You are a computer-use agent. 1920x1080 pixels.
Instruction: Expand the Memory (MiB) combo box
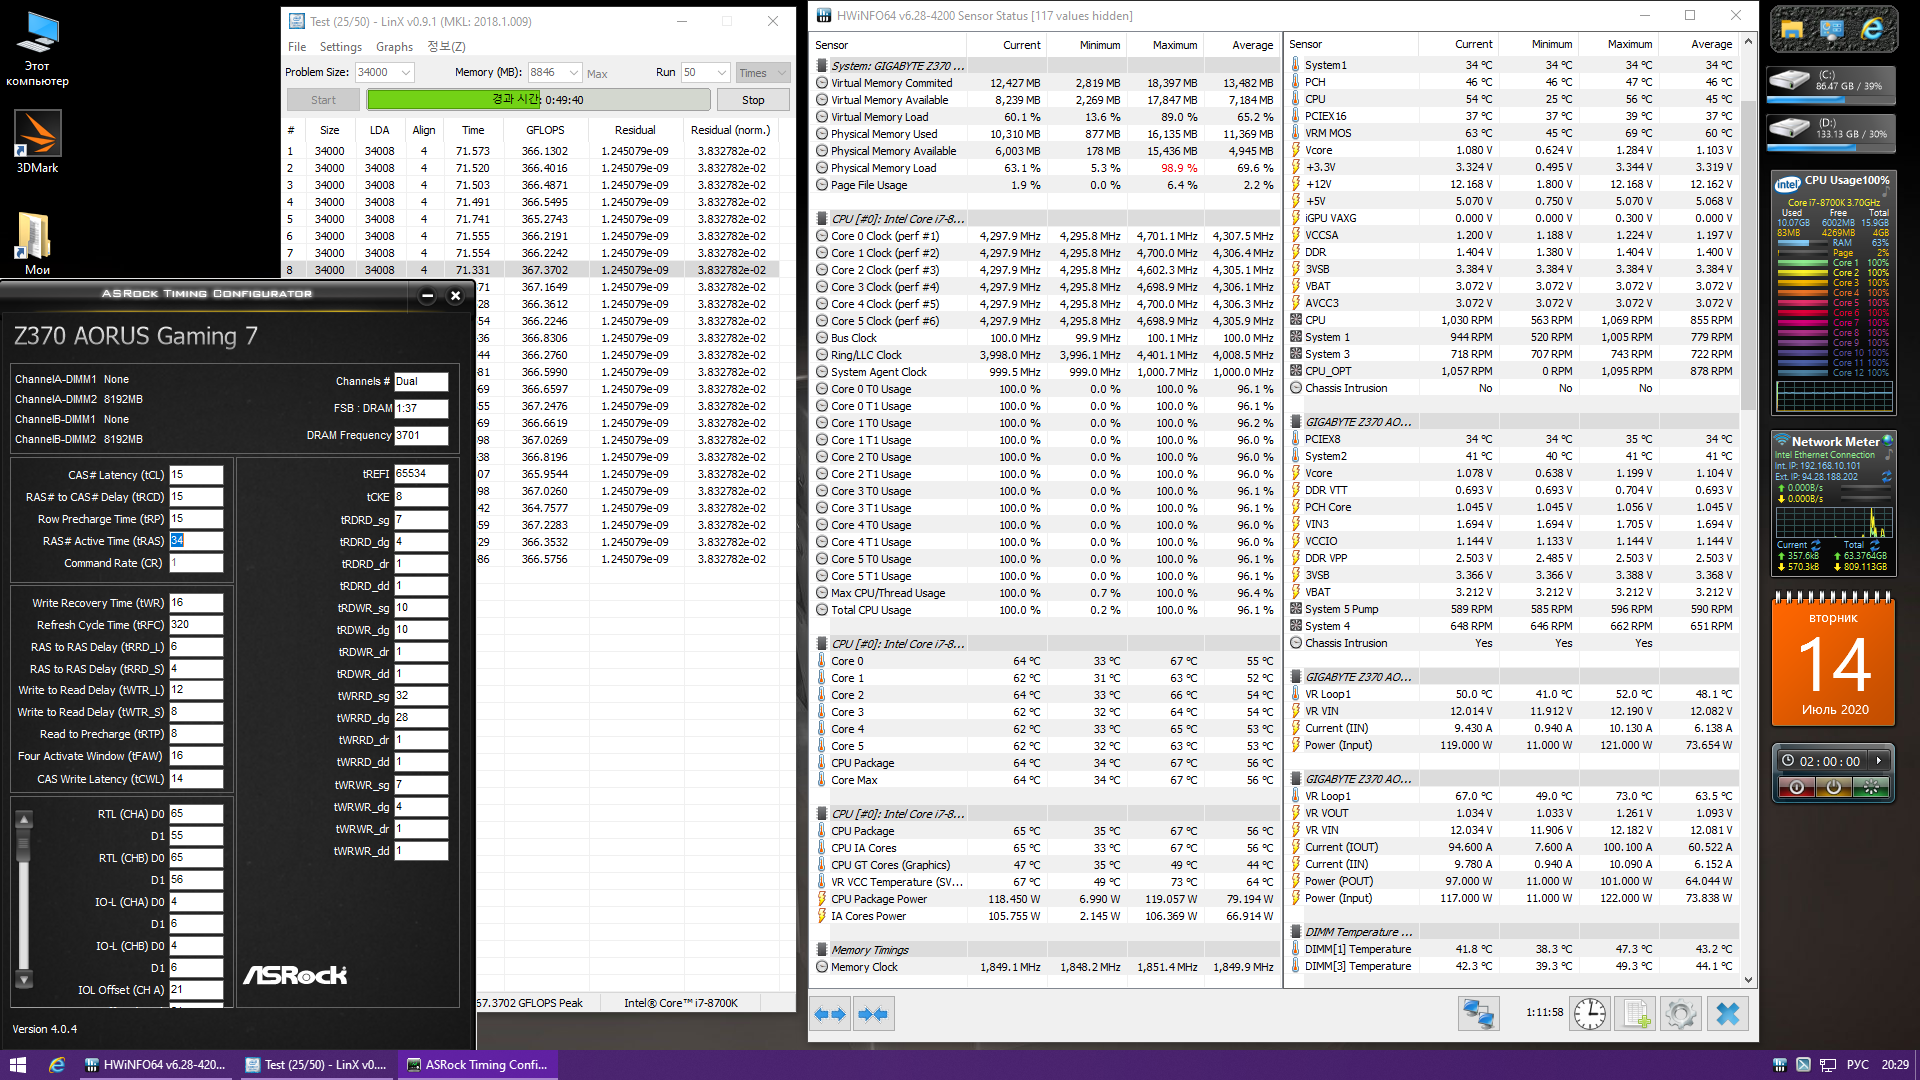coord(574,72)
